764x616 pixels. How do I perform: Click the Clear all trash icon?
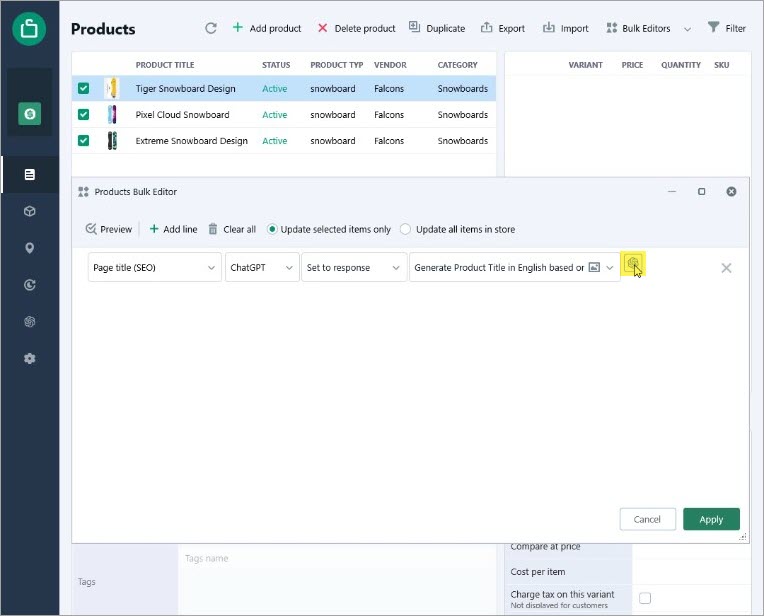(x=213, y=229)
